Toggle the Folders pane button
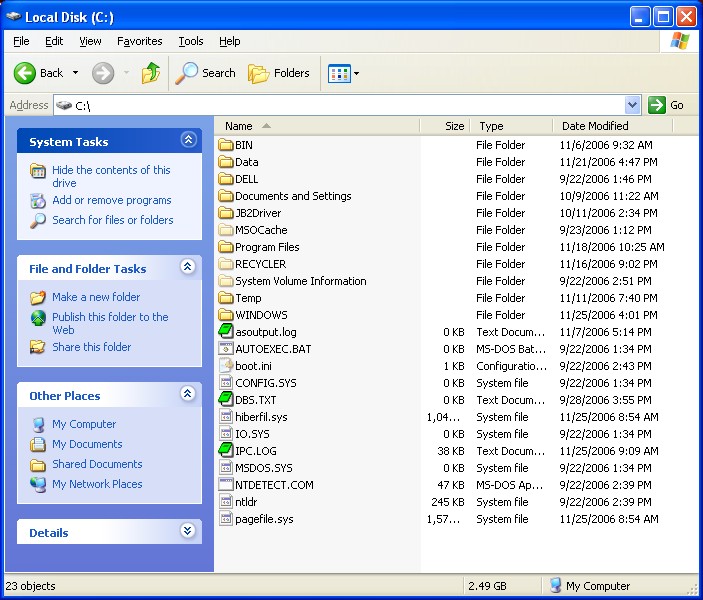The height and width of the screenshot is (600, 703). click(278, 73)
